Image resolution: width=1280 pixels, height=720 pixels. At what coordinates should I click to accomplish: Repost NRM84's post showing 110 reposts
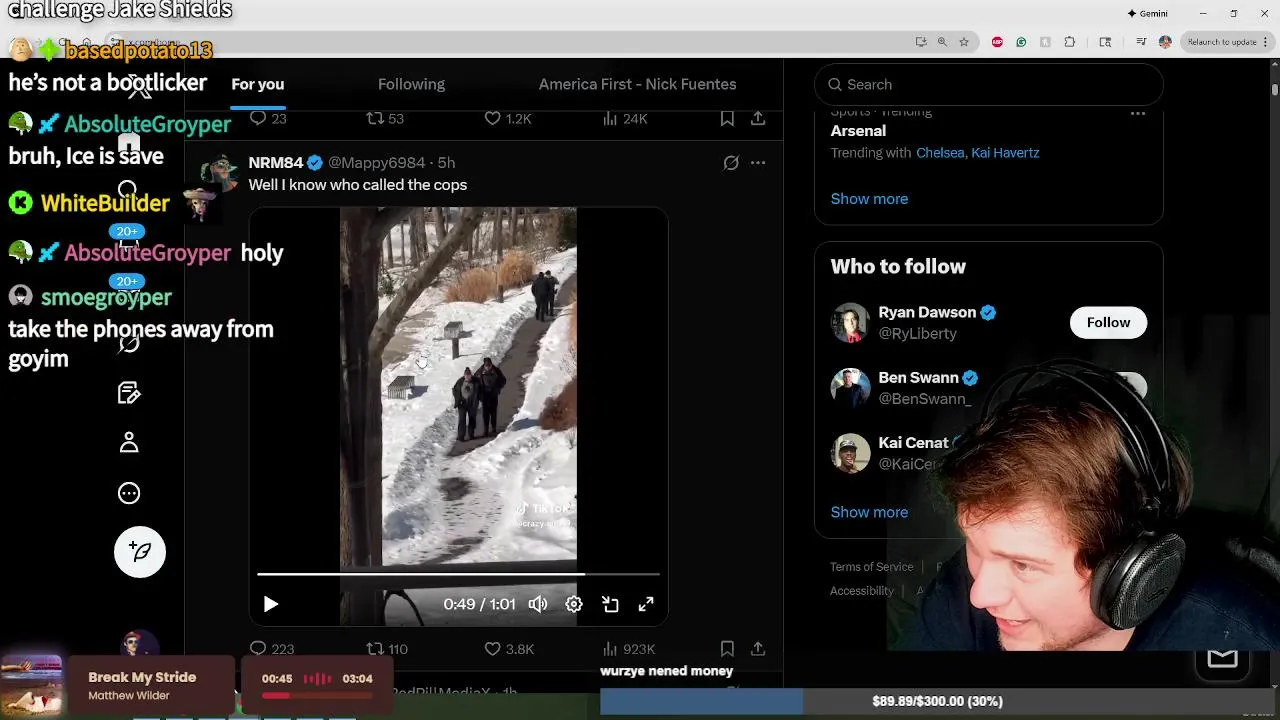tap(387, 649)
